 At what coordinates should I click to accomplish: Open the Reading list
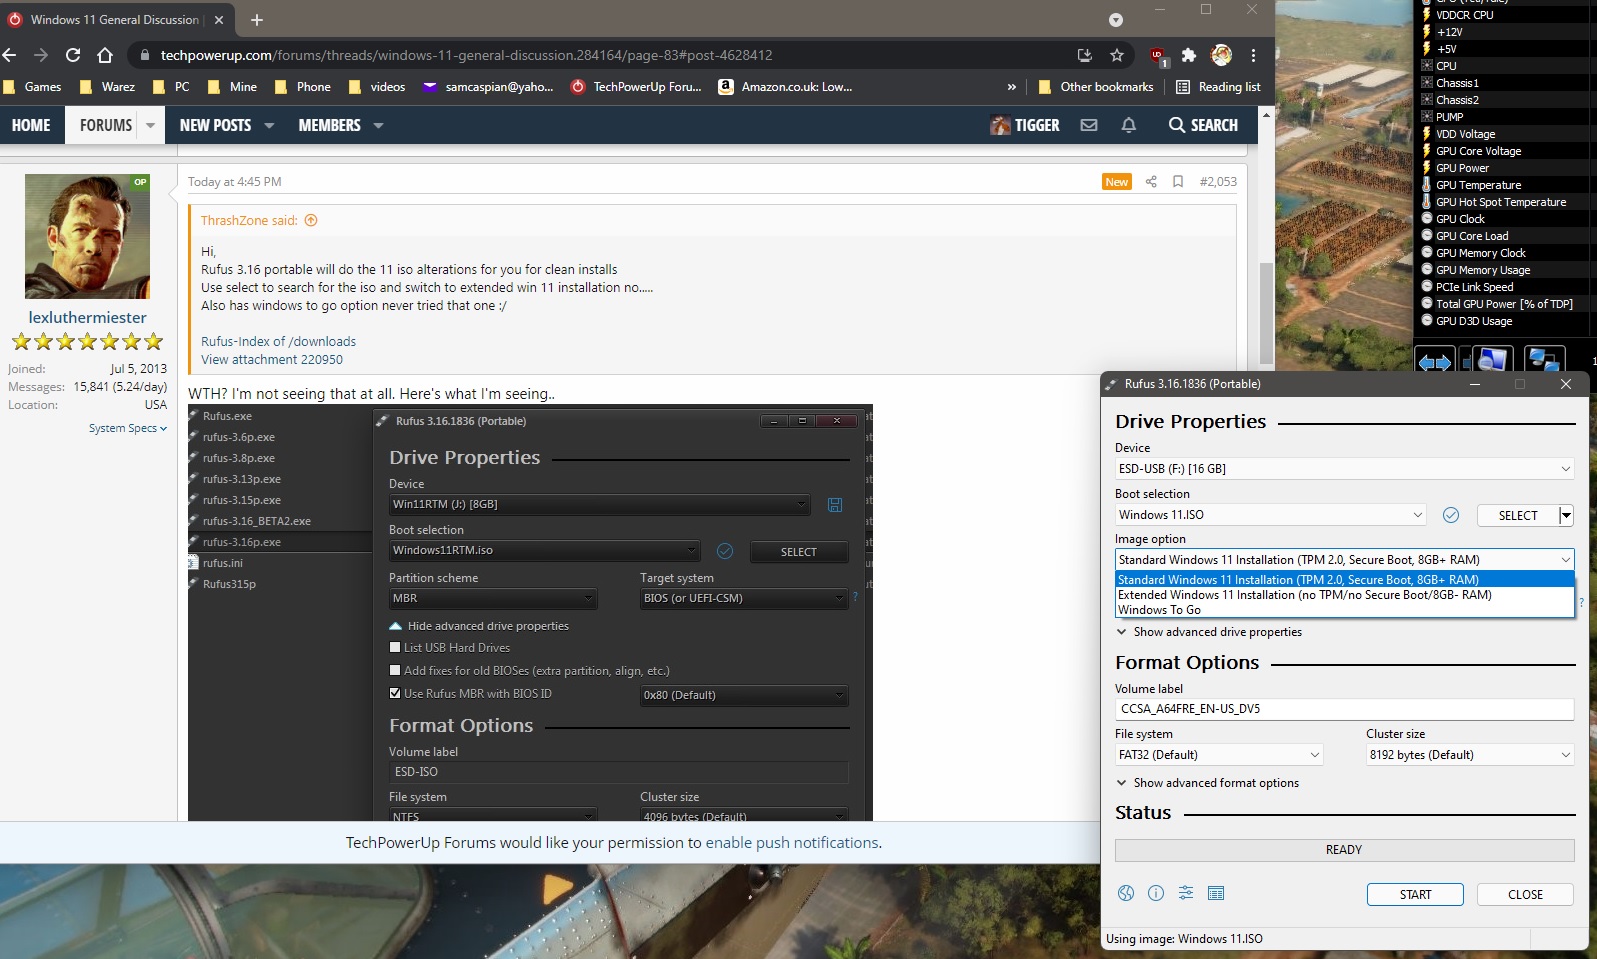(x=1218, y=87)
